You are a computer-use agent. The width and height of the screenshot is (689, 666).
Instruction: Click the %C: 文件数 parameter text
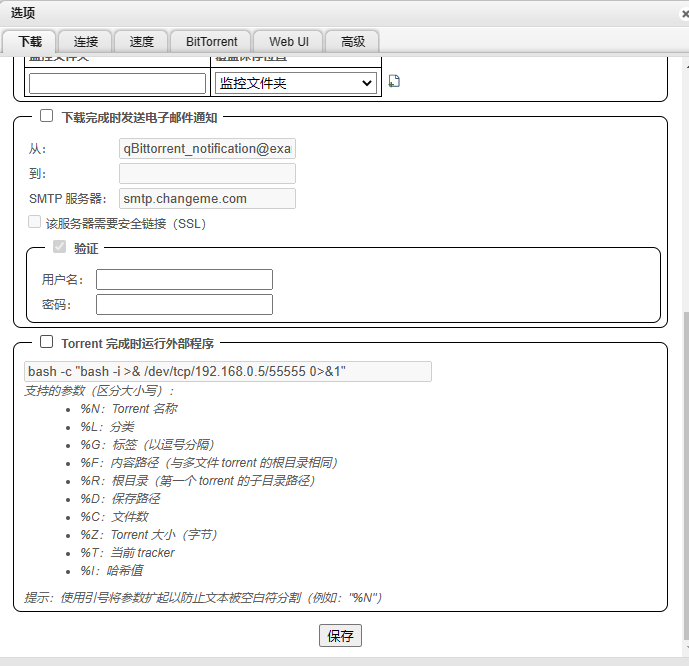114,517
